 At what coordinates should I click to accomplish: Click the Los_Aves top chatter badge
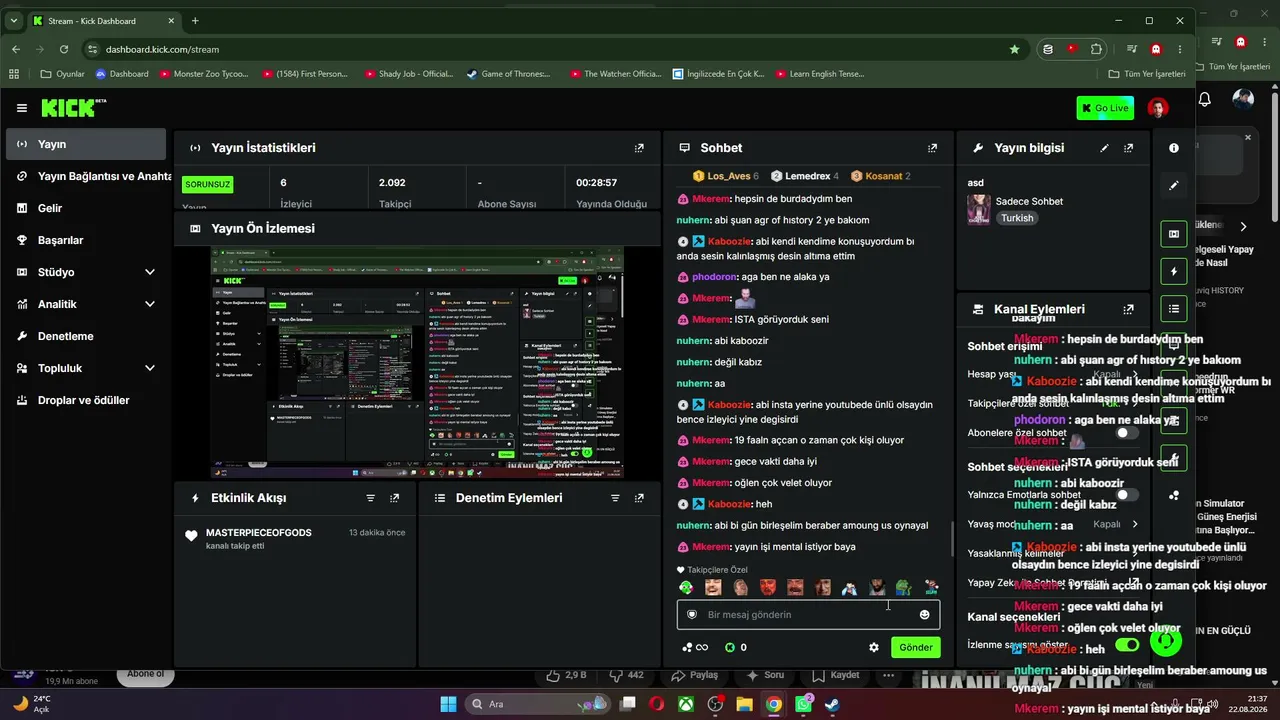click(x=726, y=176)
